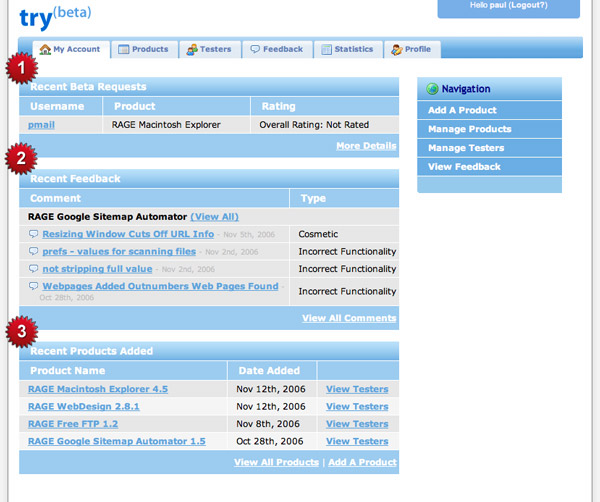This screenshot has height=502, width=600.
Task: Open the not stripping full value comment
Action: (x=97, y=269)
